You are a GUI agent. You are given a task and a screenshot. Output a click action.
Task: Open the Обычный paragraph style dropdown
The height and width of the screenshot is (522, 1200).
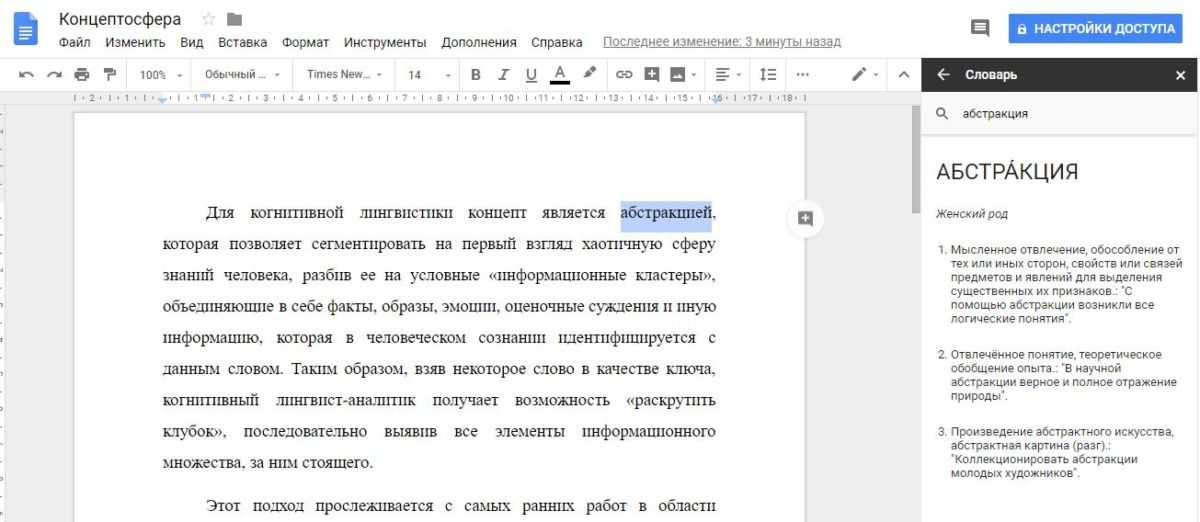[x=242, y=75]
